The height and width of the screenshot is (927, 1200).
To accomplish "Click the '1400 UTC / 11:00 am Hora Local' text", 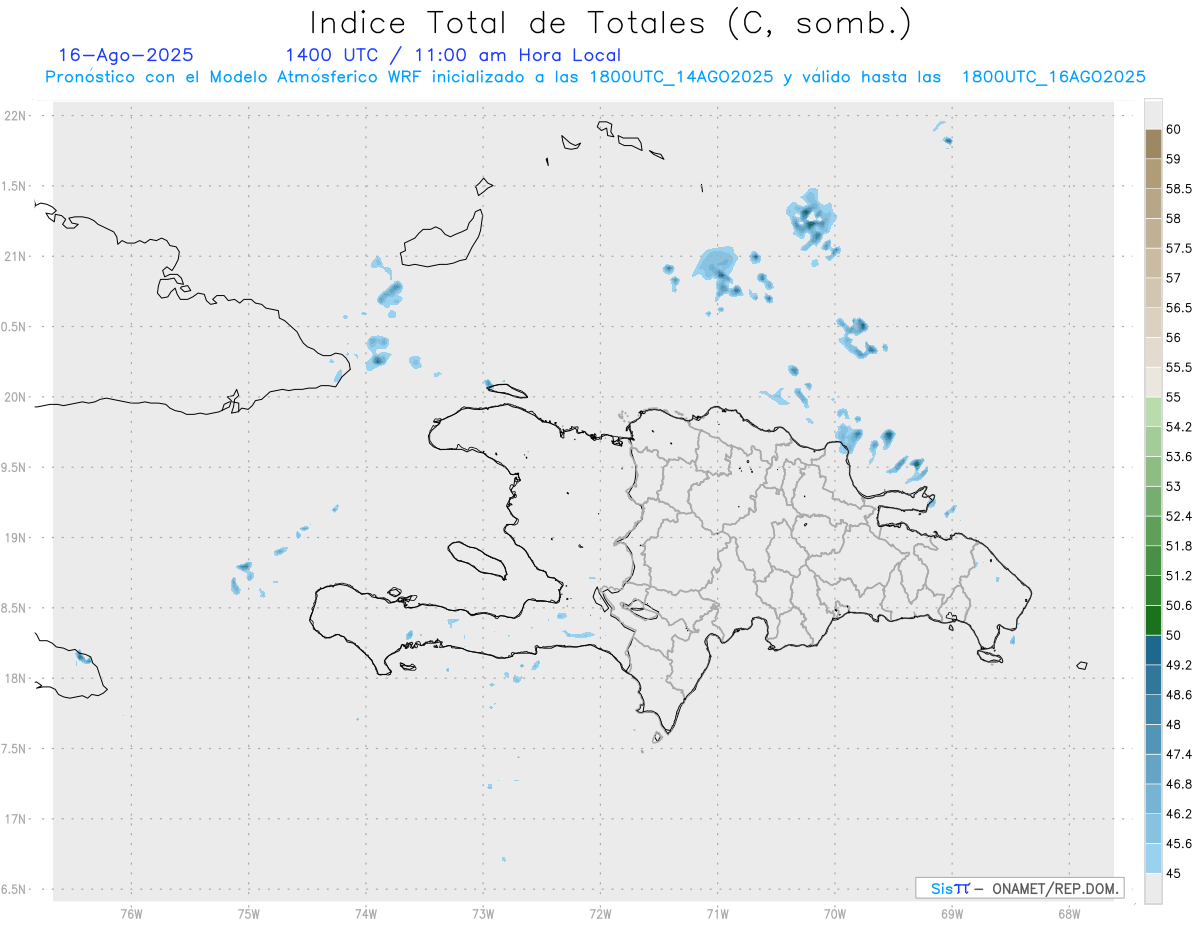I will [x=453, y=55].
